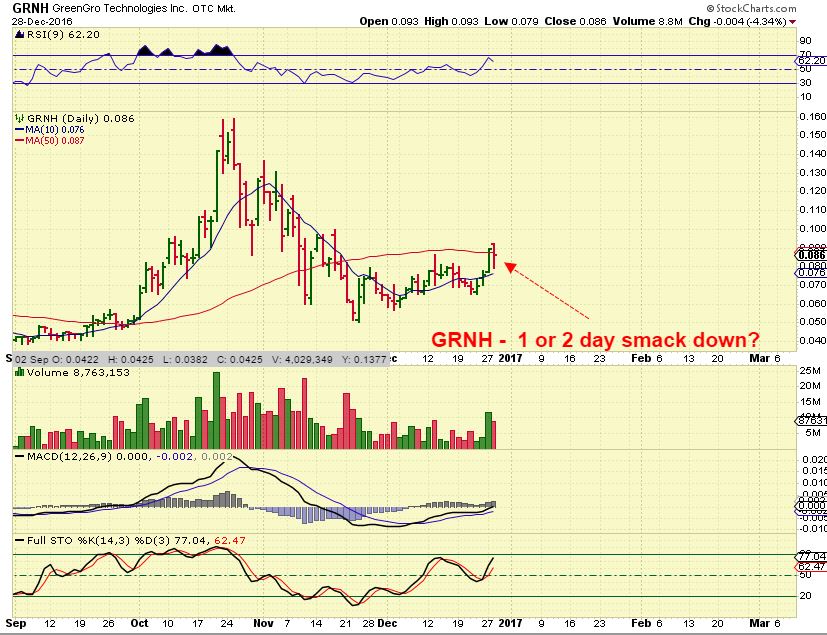Click the RSI(9) 62.20 legend text
This screenshot has height=635, width=827.
pyautogui.click(x=63, y=35)
